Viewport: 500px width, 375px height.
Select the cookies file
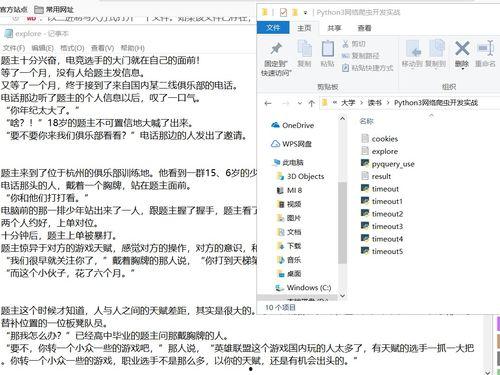tap(380, 139)
